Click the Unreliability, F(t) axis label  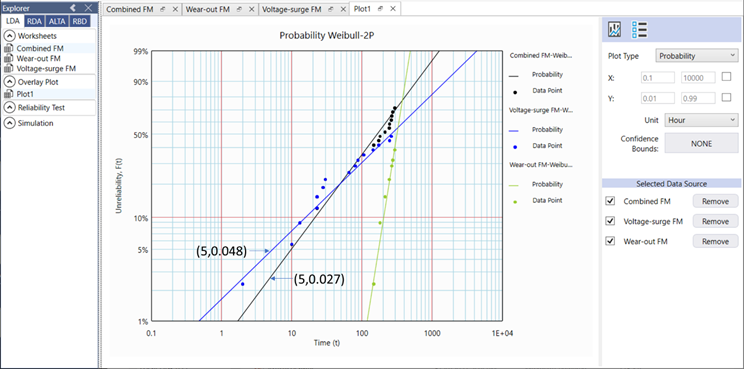(x=119, y=186)
